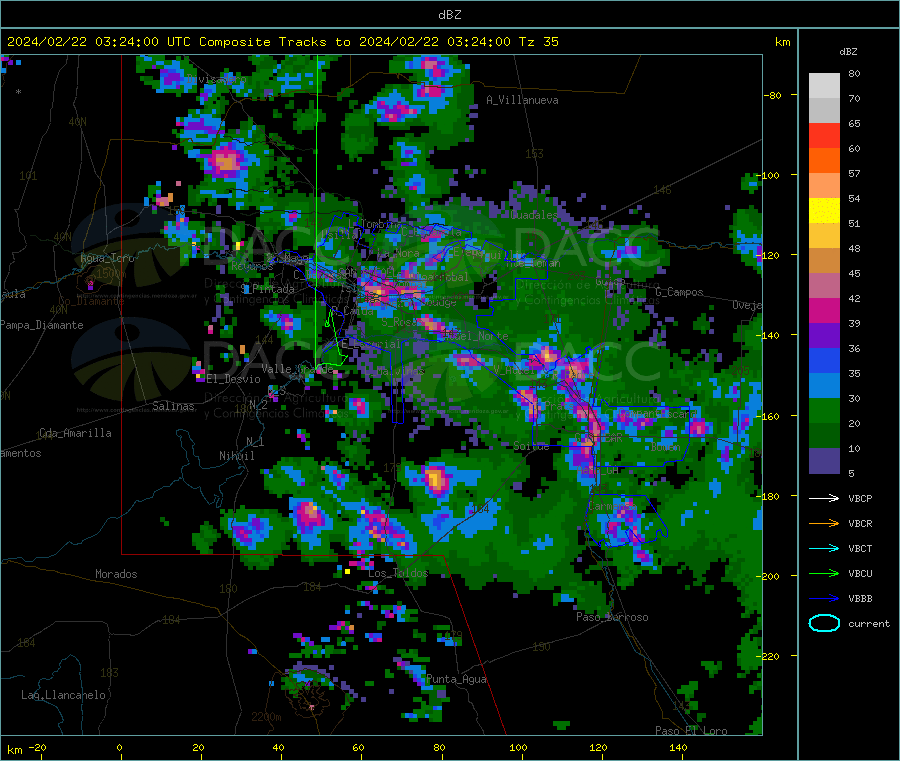This screenshot has height=761, width=900.
Task: Click the 'Nihuil' map label
Action: [237, 456]
